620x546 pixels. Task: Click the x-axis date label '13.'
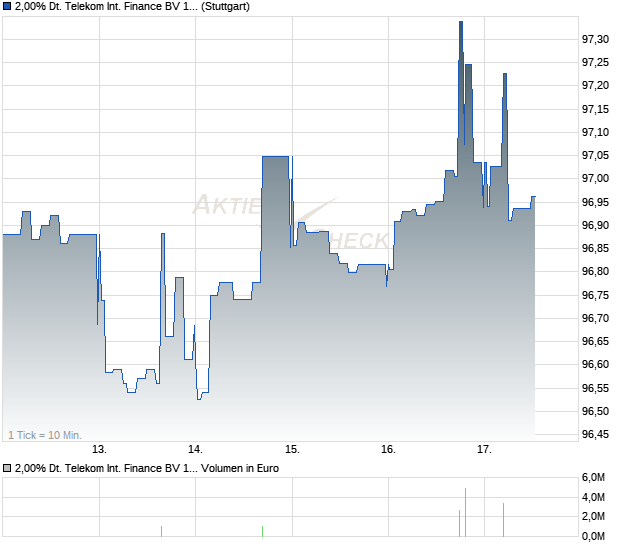[99, 450]
